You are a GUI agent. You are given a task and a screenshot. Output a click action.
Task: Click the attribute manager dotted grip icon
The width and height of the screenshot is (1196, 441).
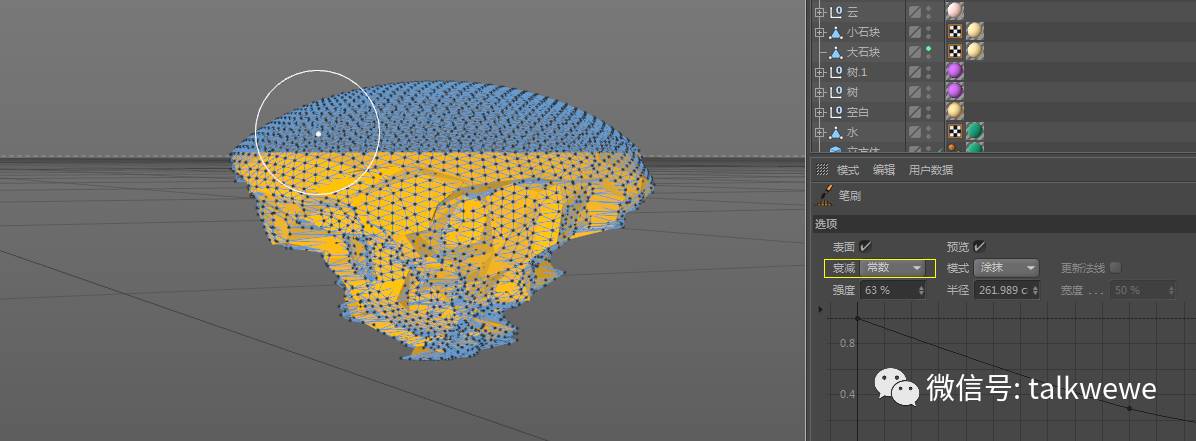(x=822, y=170)
